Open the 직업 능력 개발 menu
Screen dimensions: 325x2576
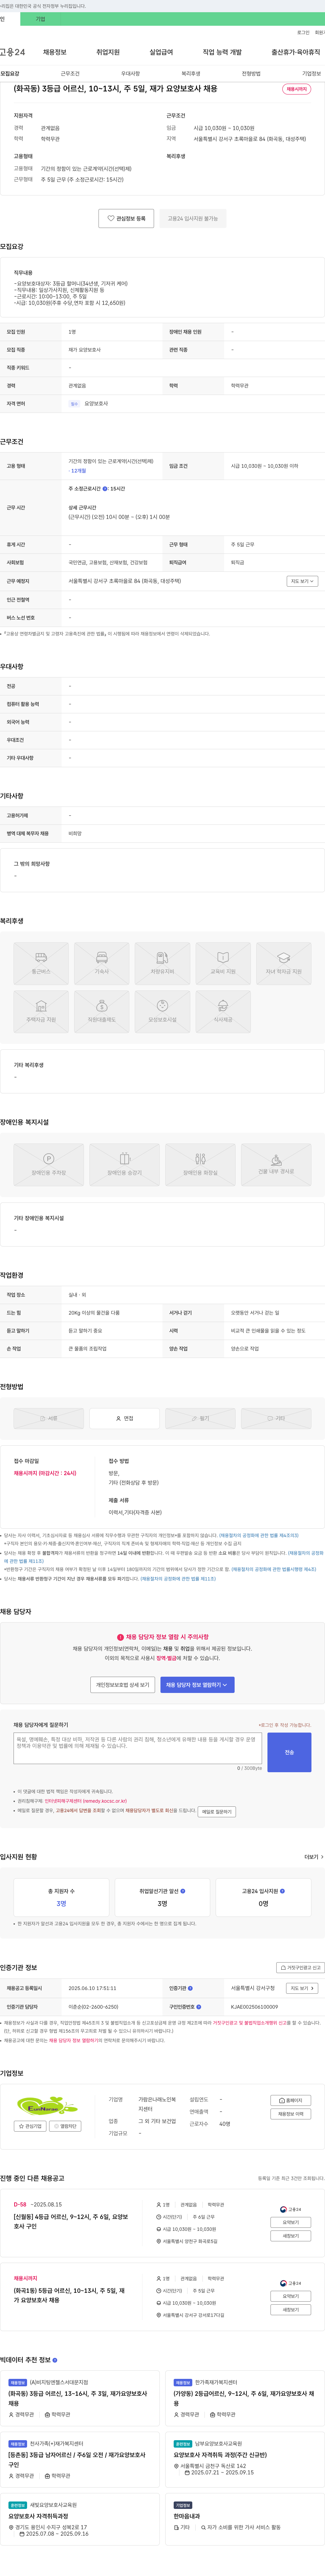pyautogui.click(x=222, y=52)
